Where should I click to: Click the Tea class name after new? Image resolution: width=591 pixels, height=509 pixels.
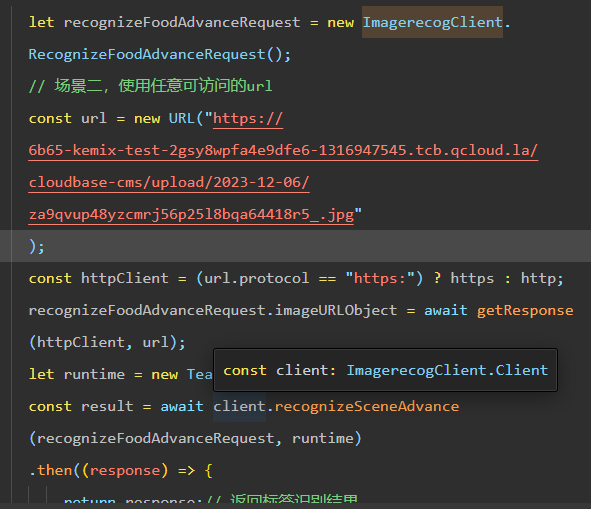(199, 375)
